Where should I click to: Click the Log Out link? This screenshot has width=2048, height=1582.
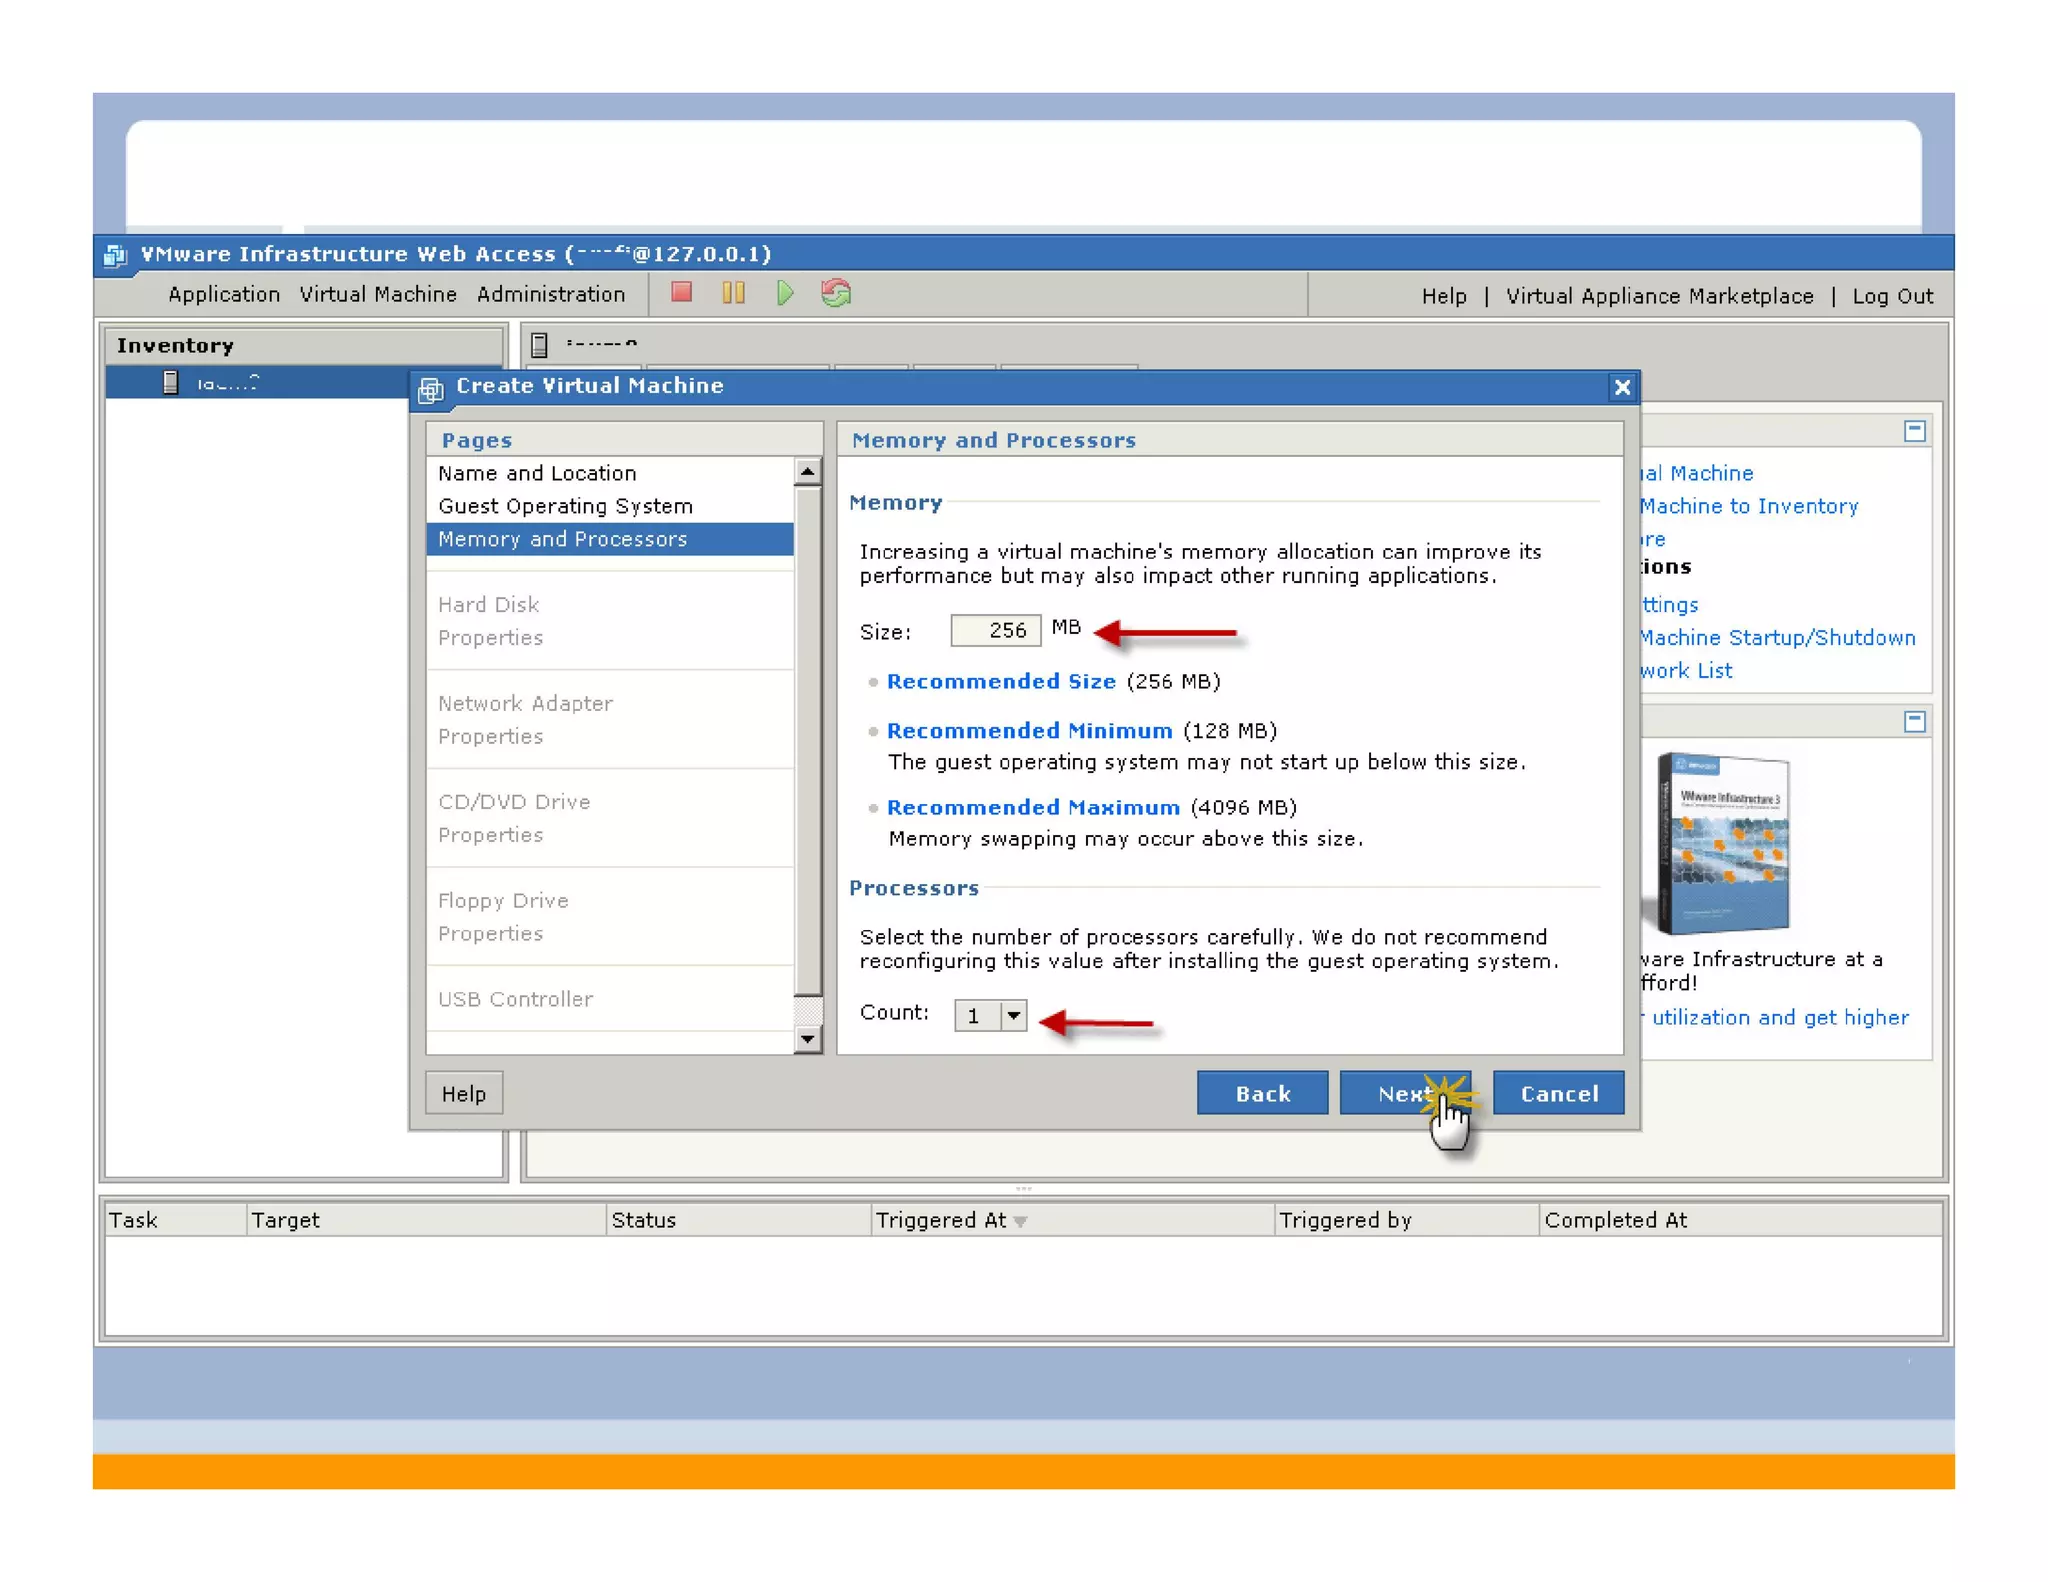(x=1892, y=296)
